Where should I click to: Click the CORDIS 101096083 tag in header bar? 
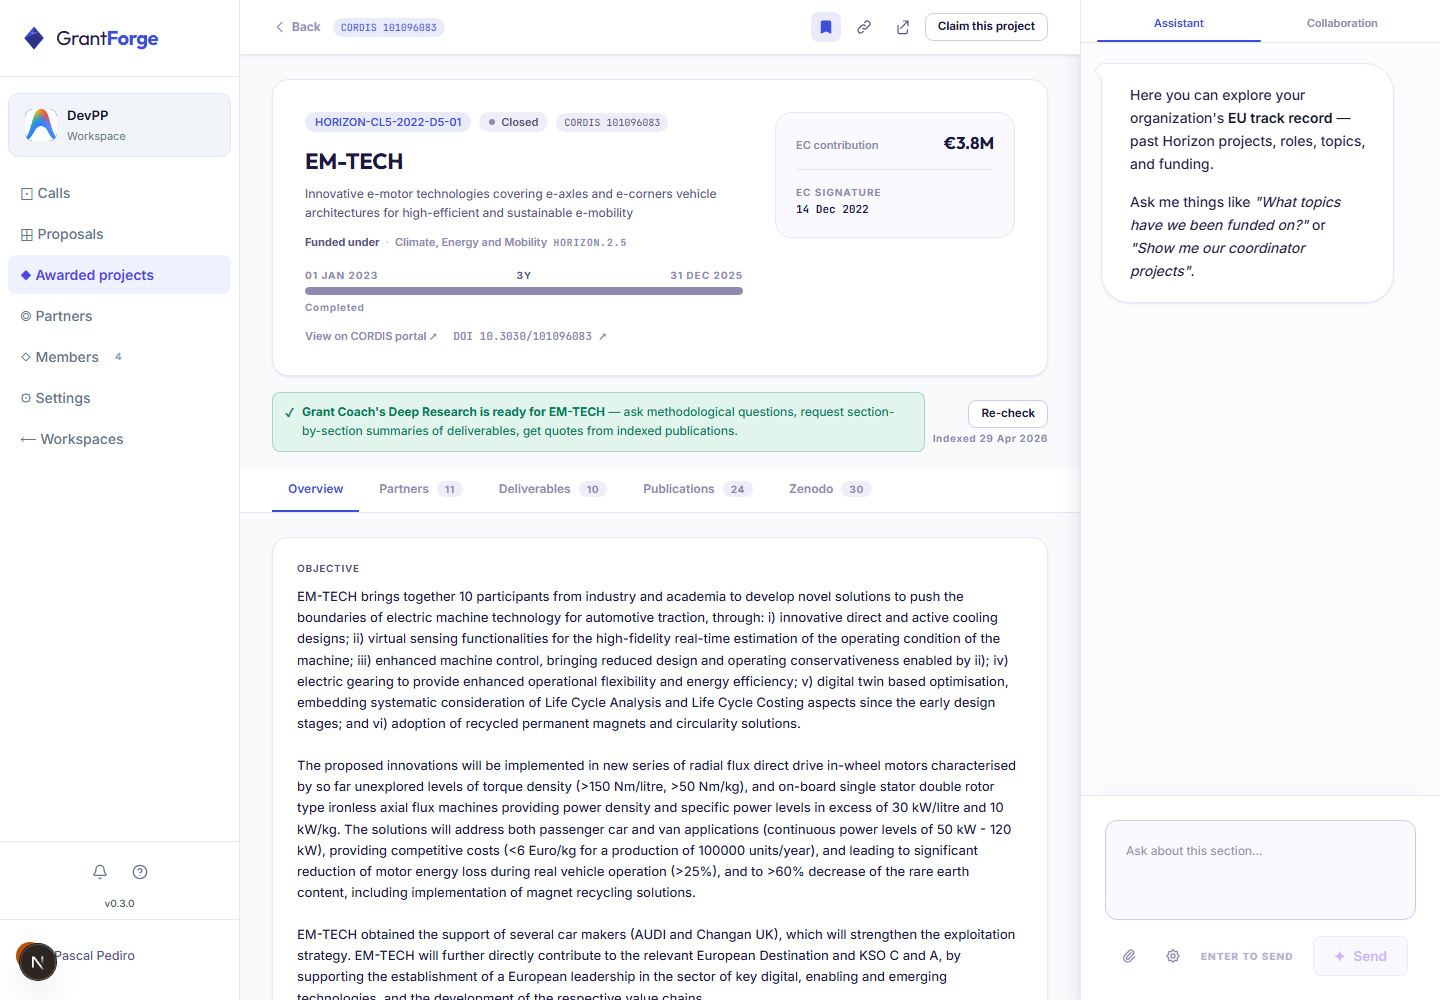pyautogui.click(x=389, y=27)
